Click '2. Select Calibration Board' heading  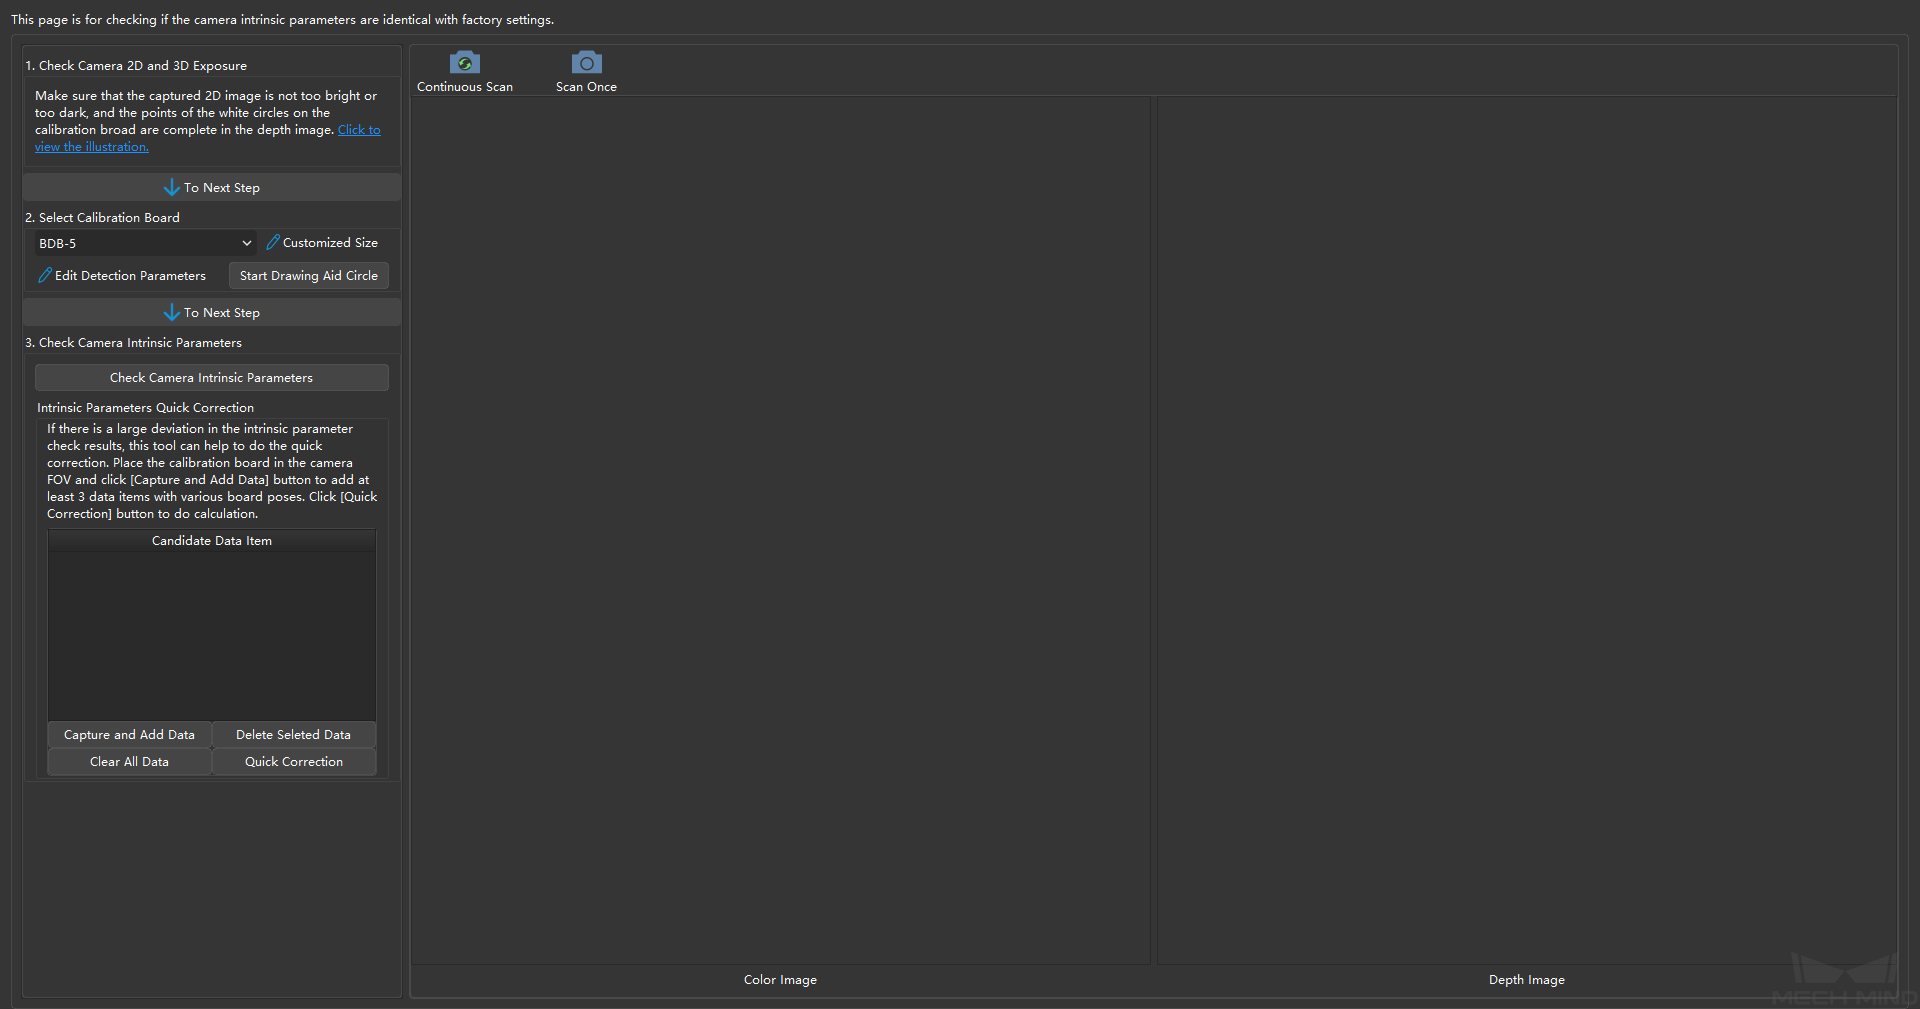[x=102, y=217]
